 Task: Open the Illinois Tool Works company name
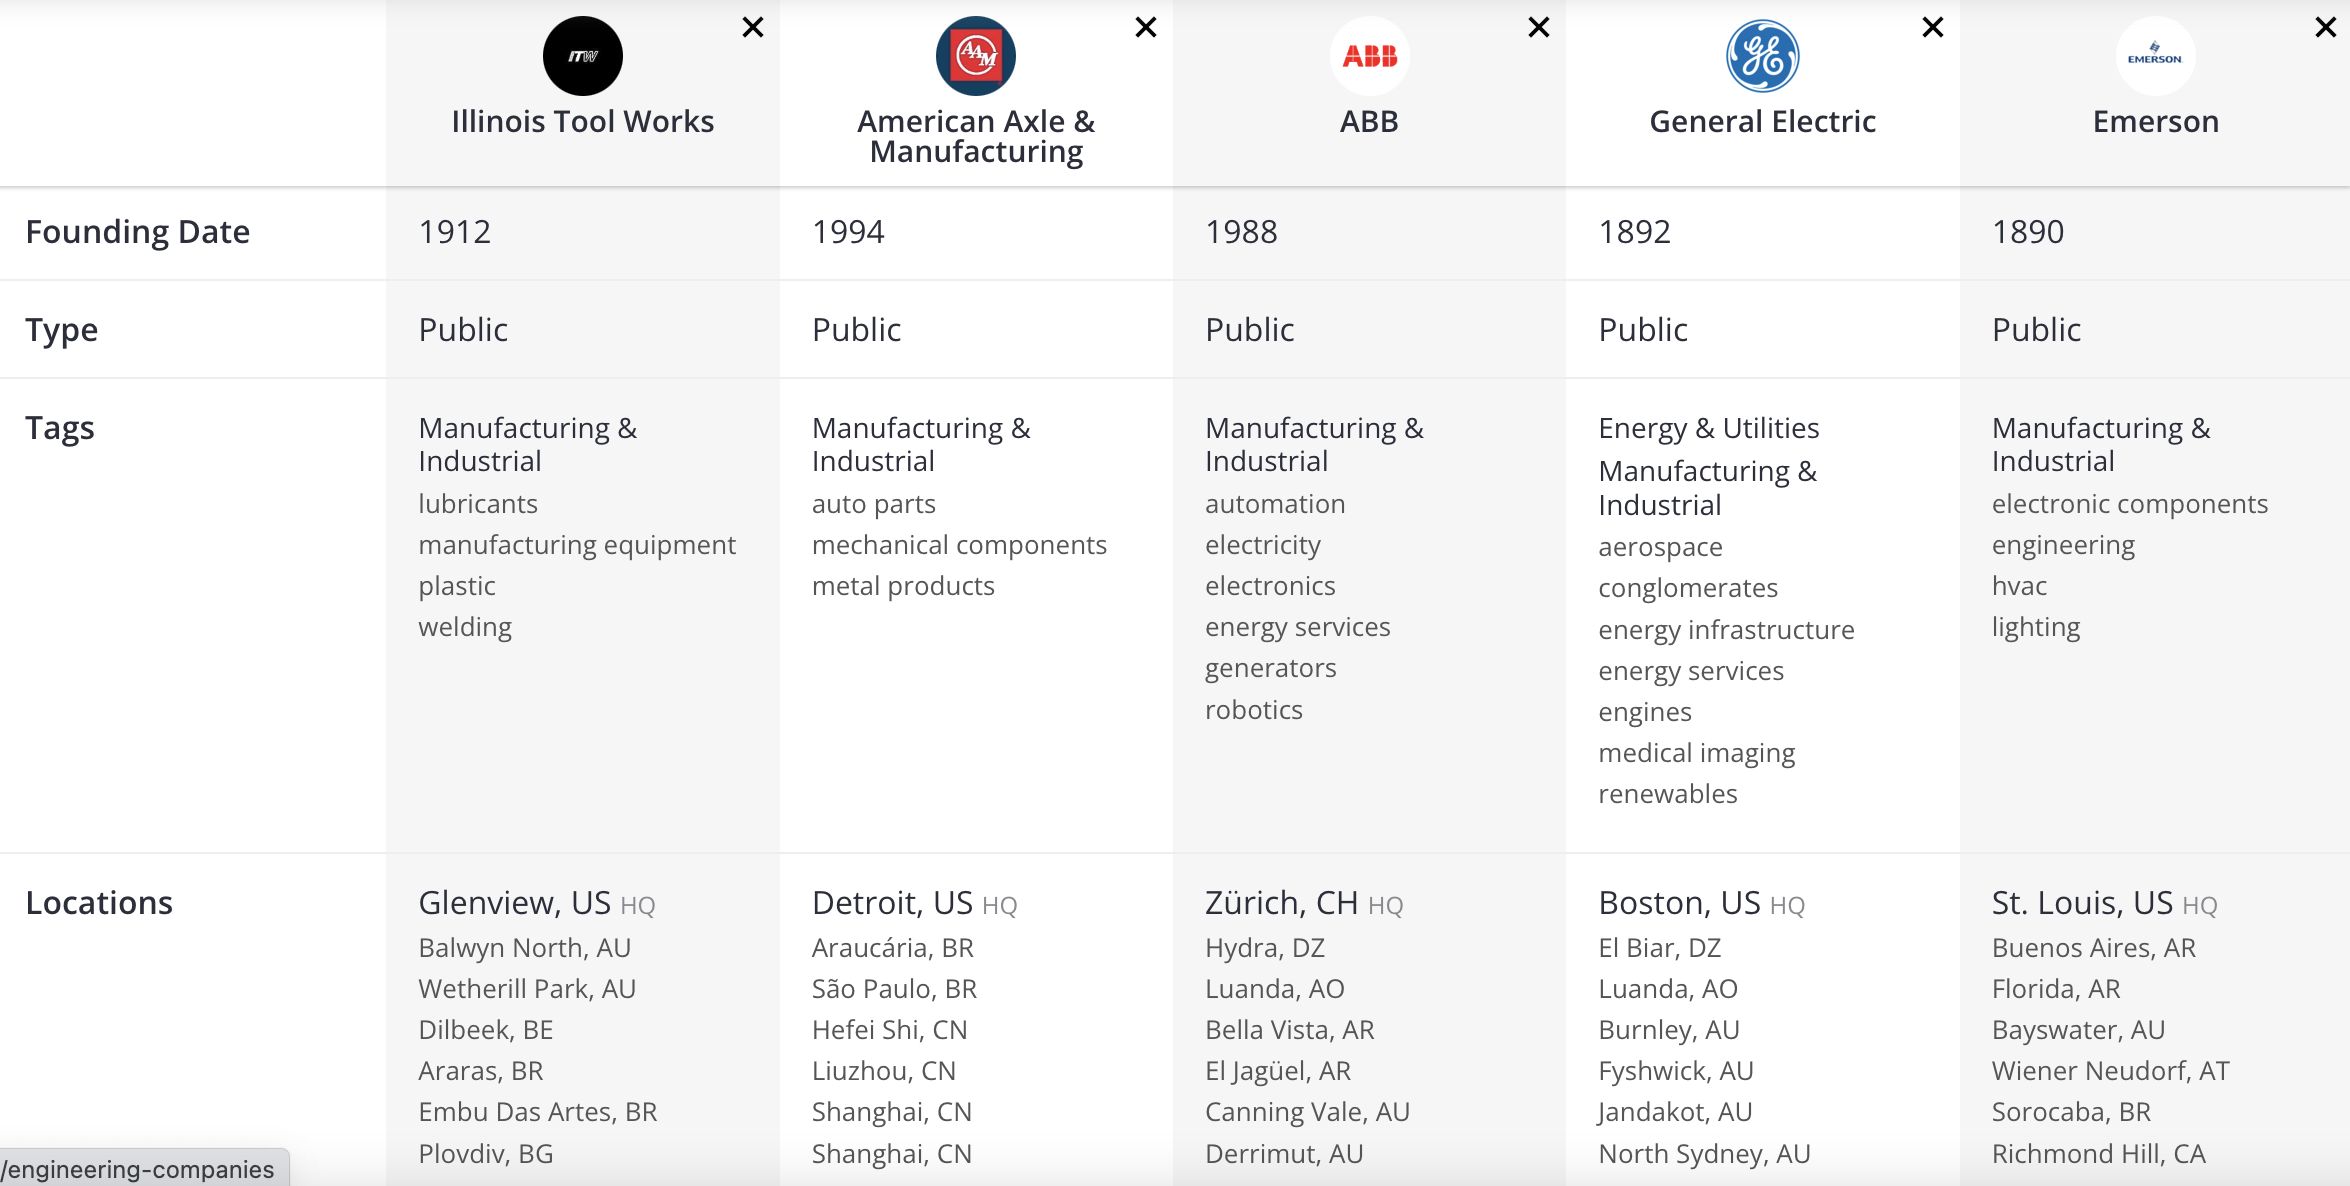click(582, 121)
